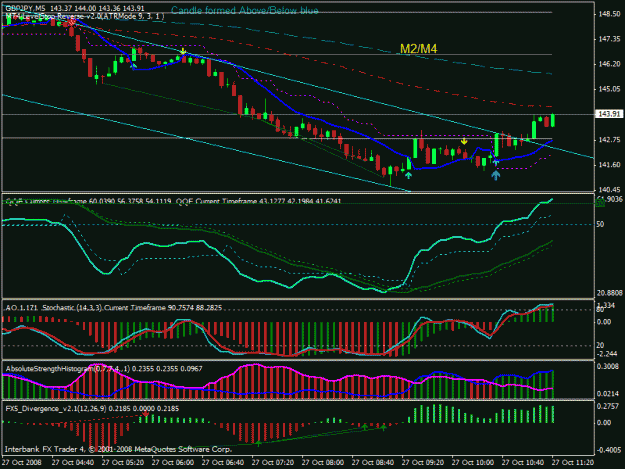625x469 pixels.
Task: Click the AbsoluteStrengthHistogram indicator label
Action: click(x=104, y=369)
